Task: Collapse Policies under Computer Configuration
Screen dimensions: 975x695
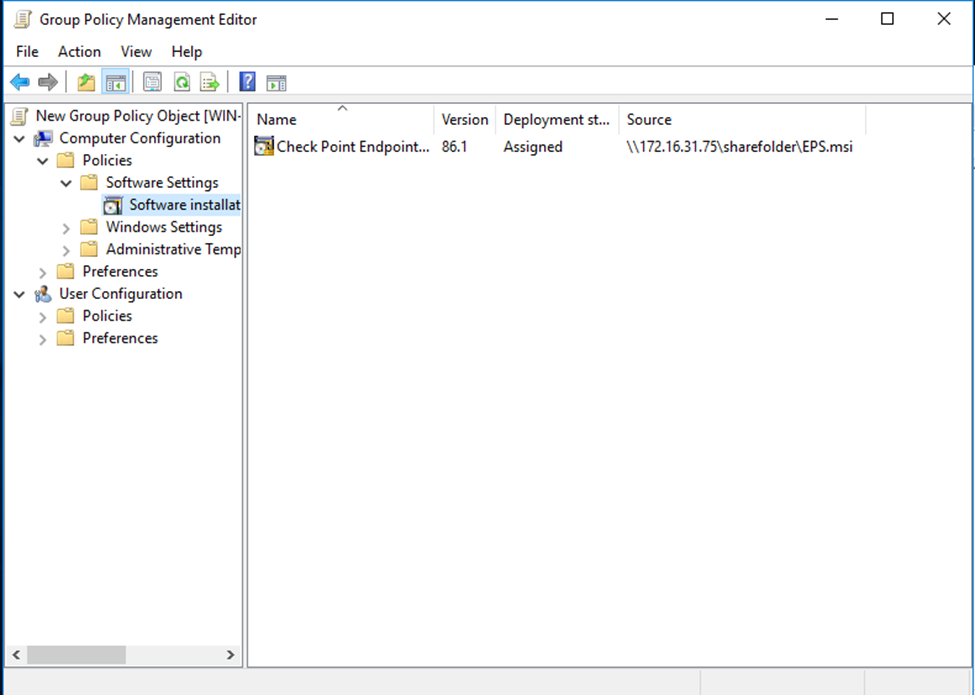Action: point(42,161)
